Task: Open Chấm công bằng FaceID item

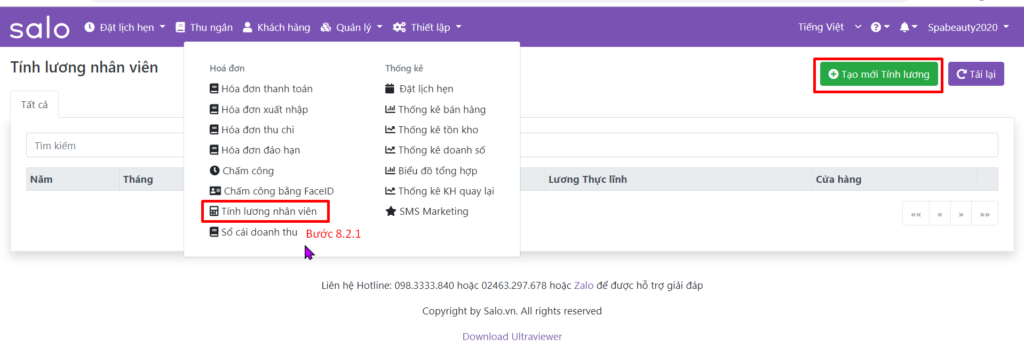Action: (271, 191)
